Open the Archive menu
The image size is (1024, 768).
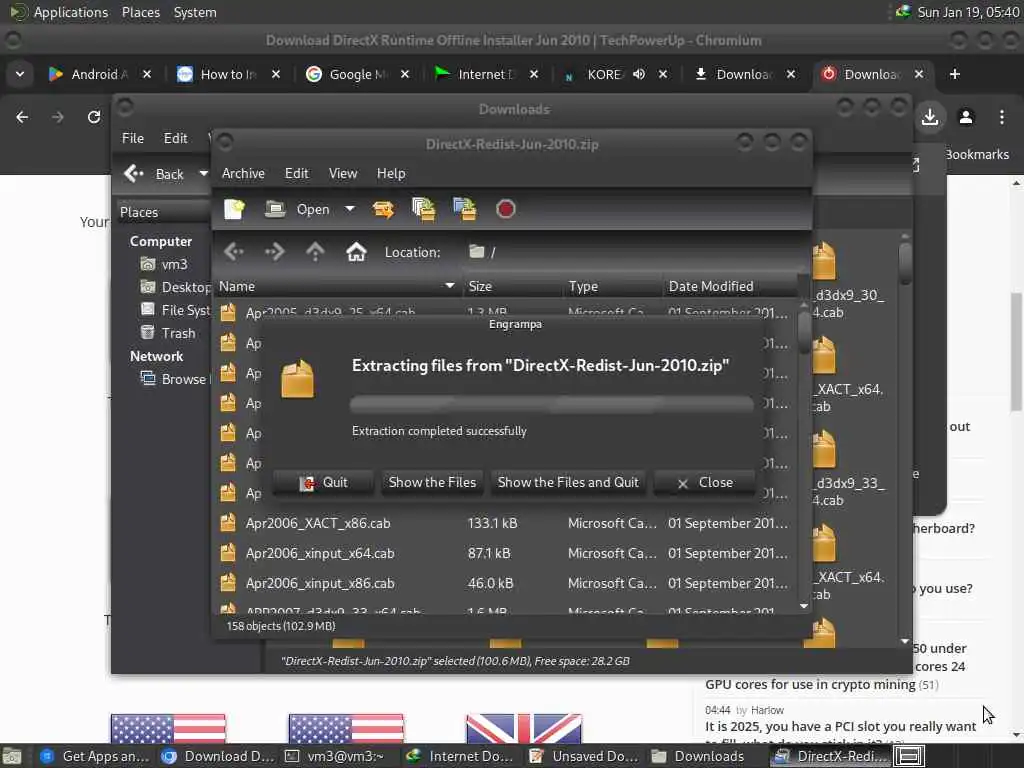point(243,173)
